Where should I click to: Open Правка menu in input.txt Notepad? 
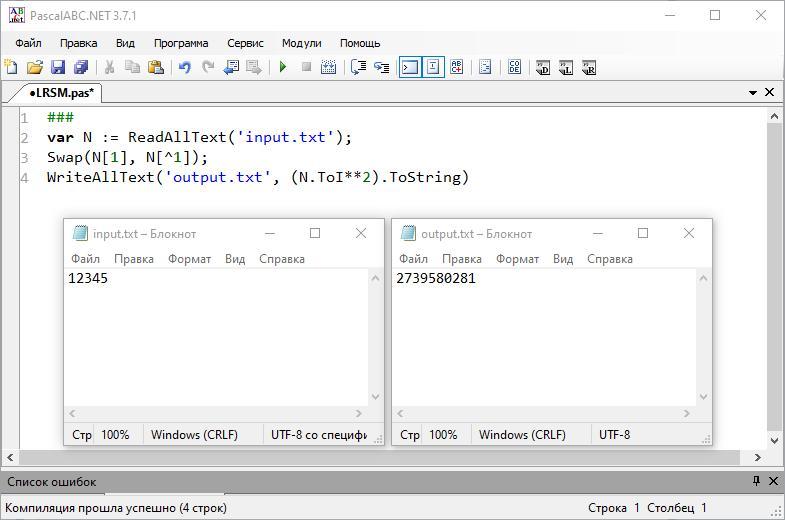[134, 259]
